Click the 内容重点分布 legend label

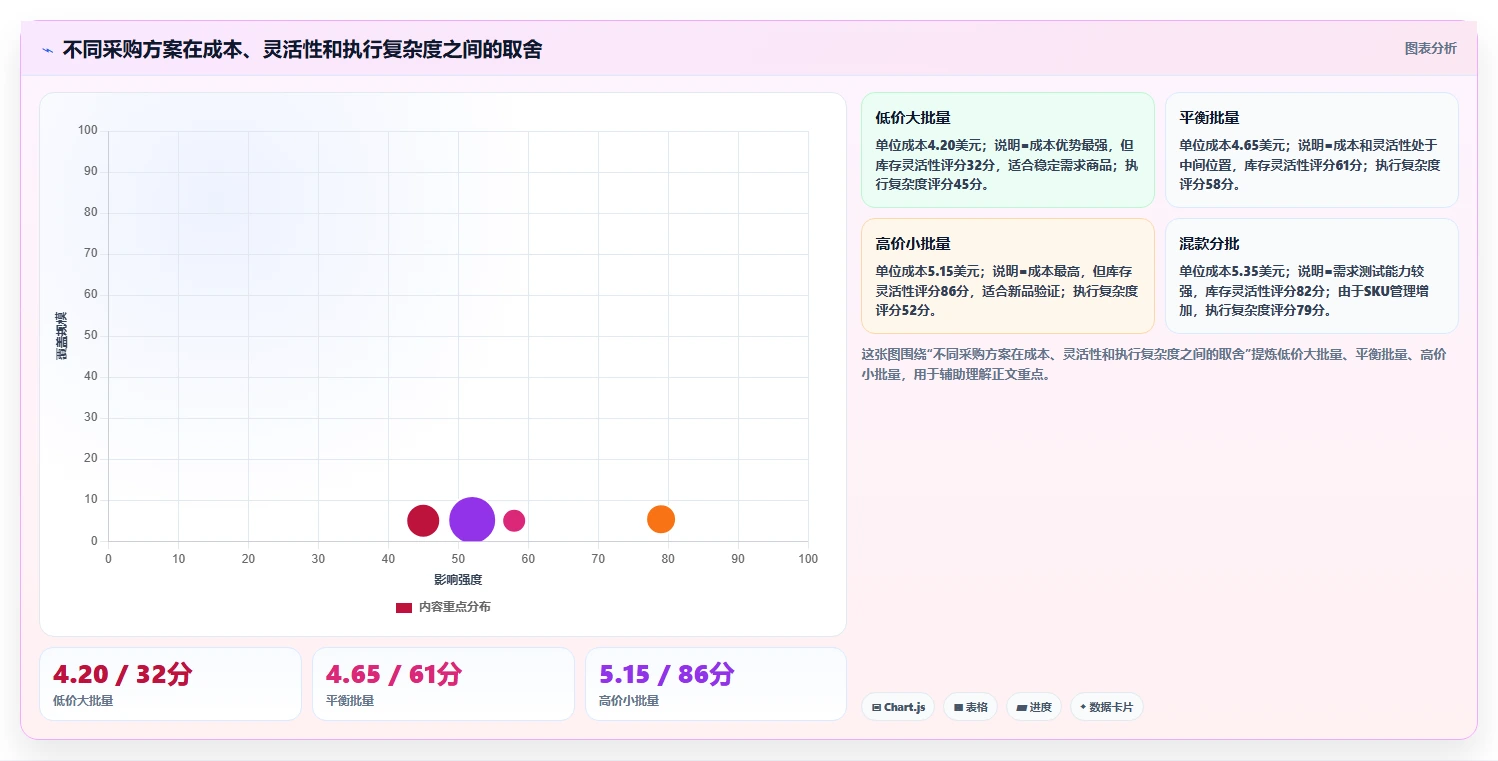[x=454, y=607]
